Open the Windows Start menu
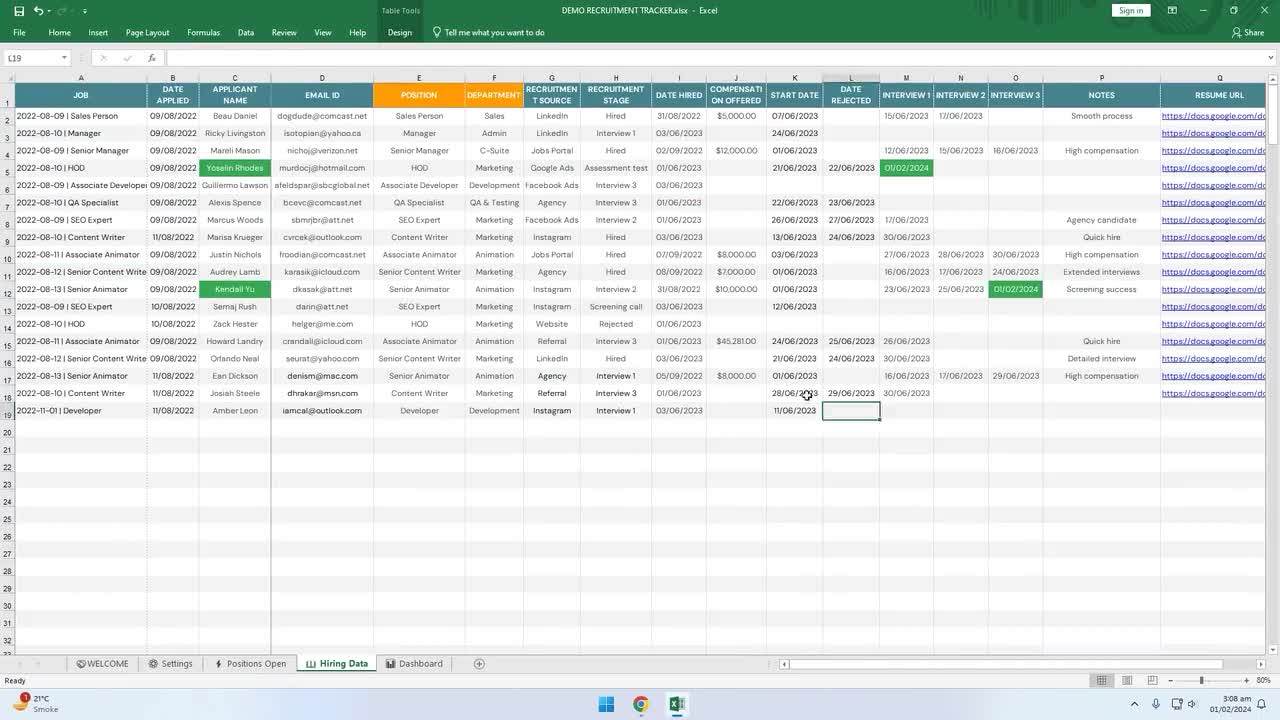The image size is (1280, 720). click(606, 704)
